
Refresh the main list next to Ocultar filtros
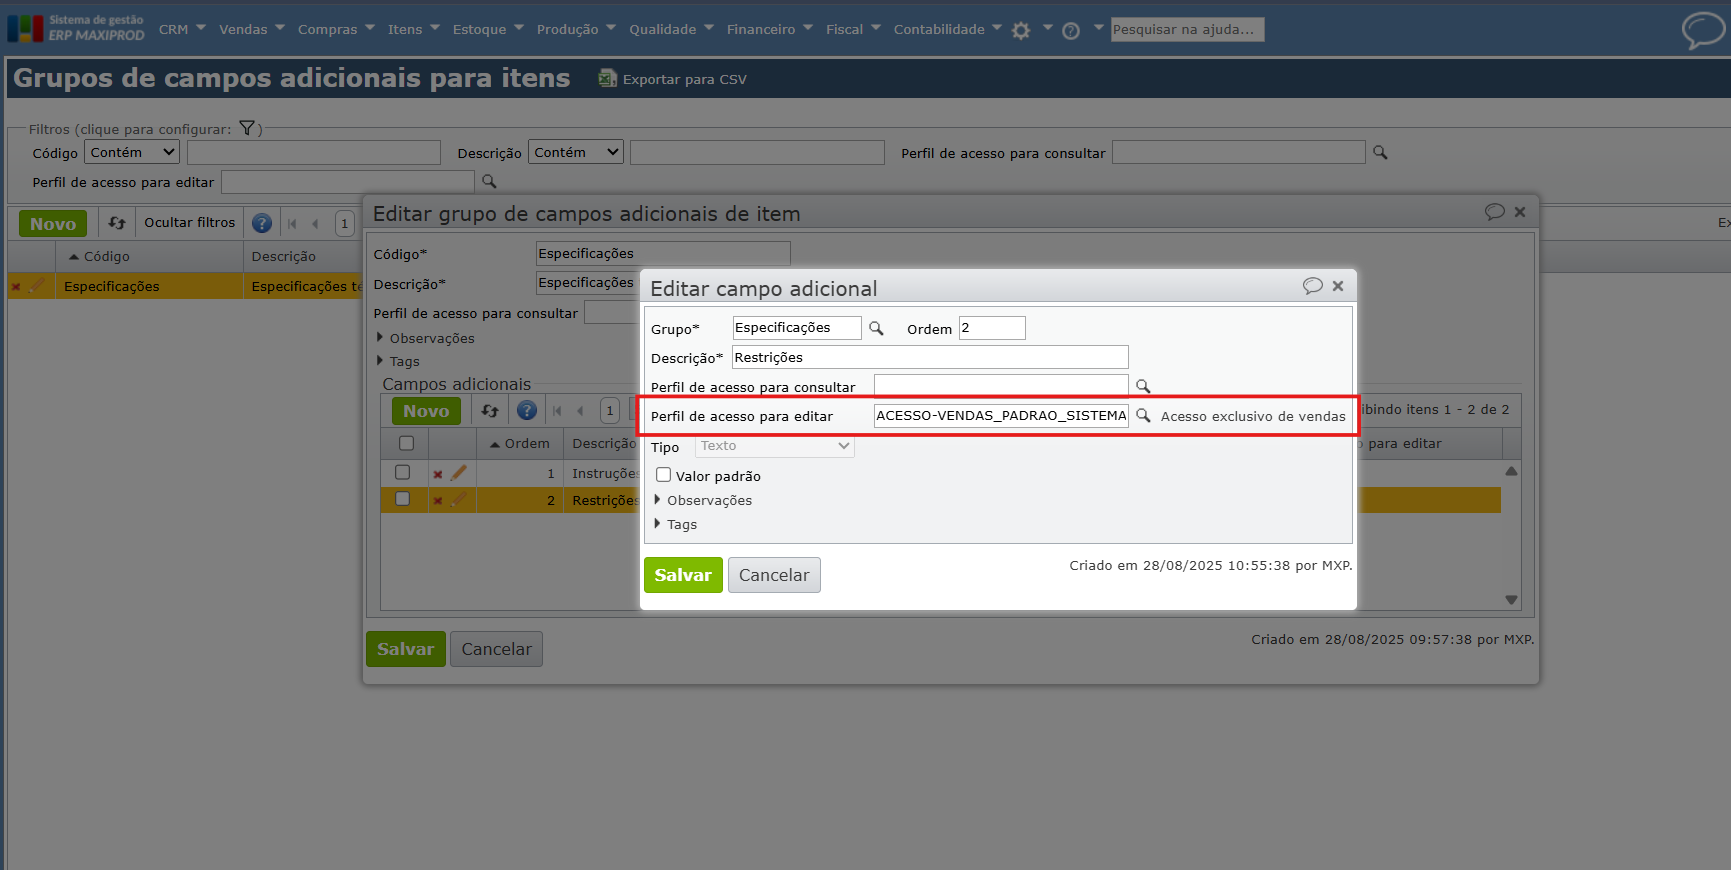pos(117,223)
